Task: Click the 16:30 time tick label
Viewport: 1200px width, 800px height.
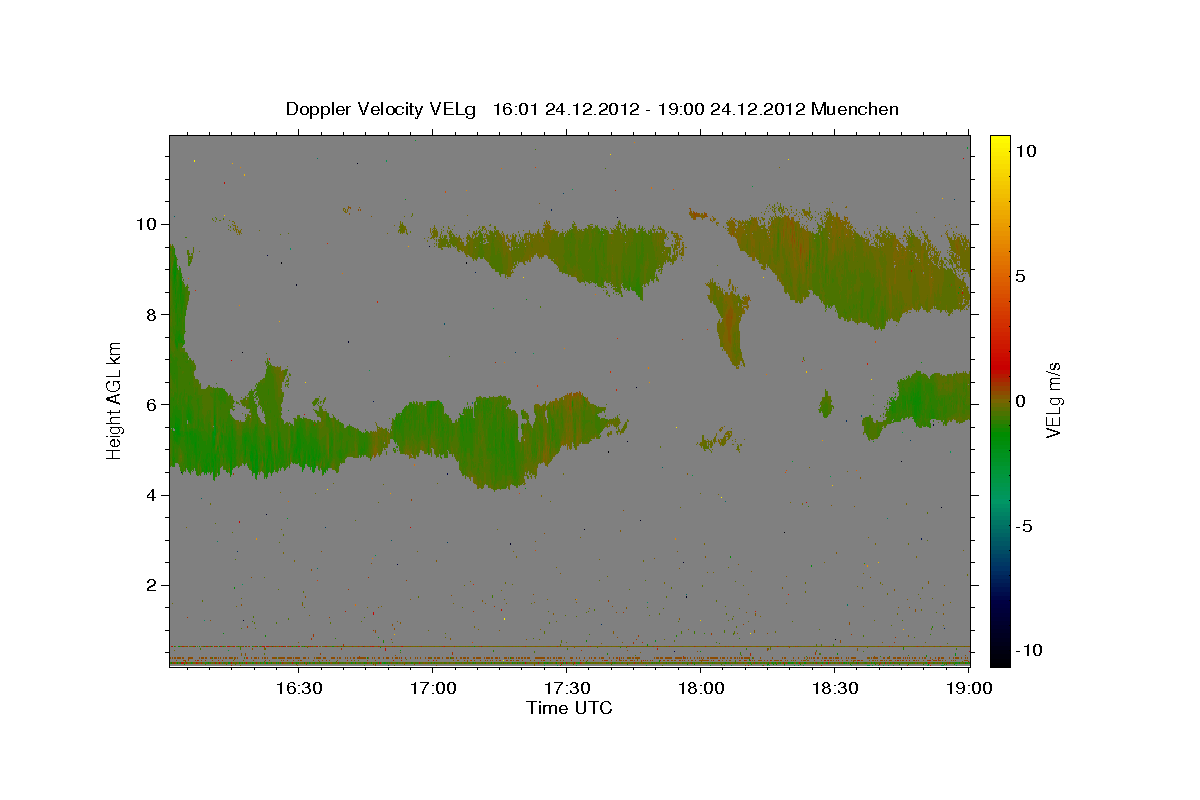Action: [298, 689]
